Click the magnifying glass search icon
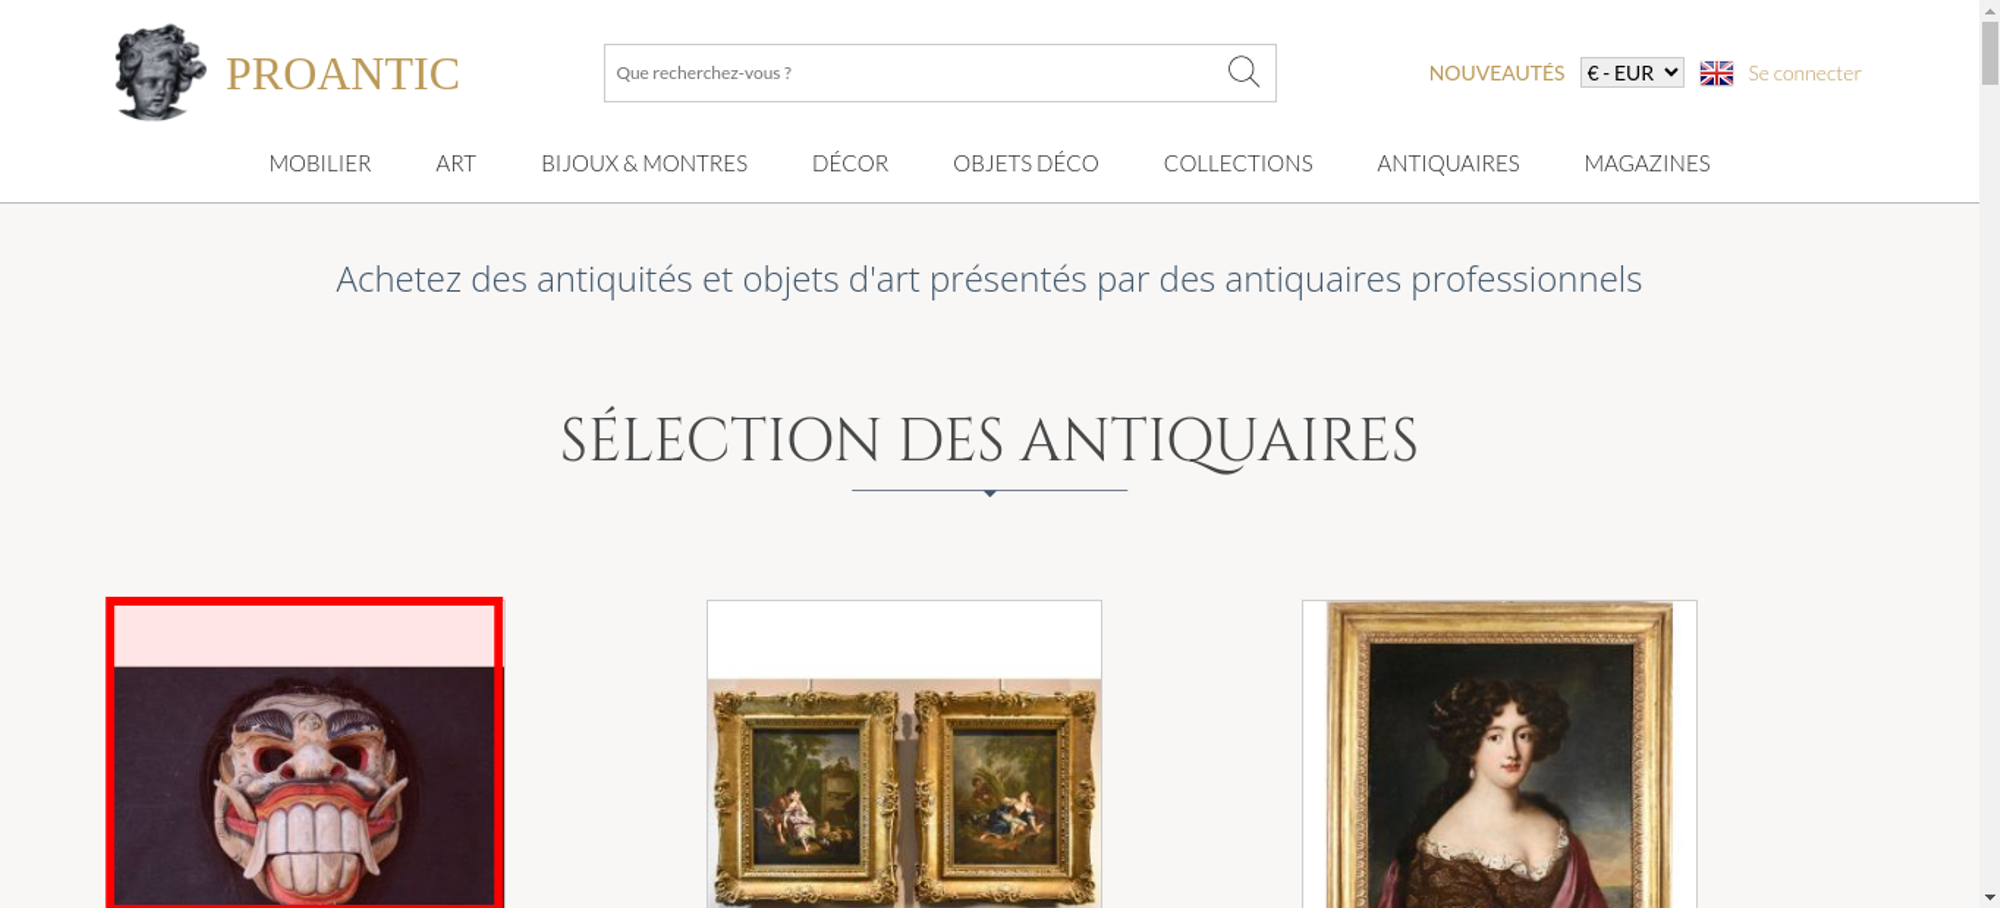The width and height of the screenshot is (2000, 908). (x=1243, y=72)
